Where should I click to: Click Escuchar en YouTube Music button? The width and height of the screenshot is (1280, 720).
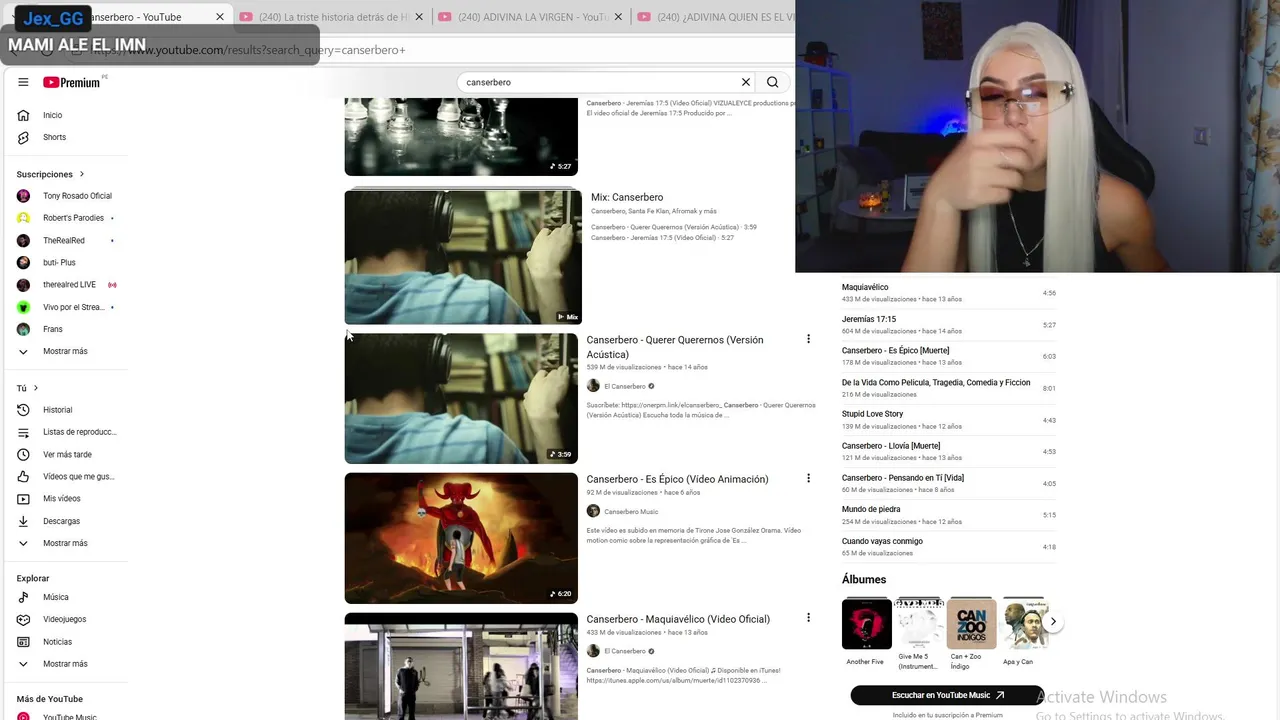click(x=947, y=695)
